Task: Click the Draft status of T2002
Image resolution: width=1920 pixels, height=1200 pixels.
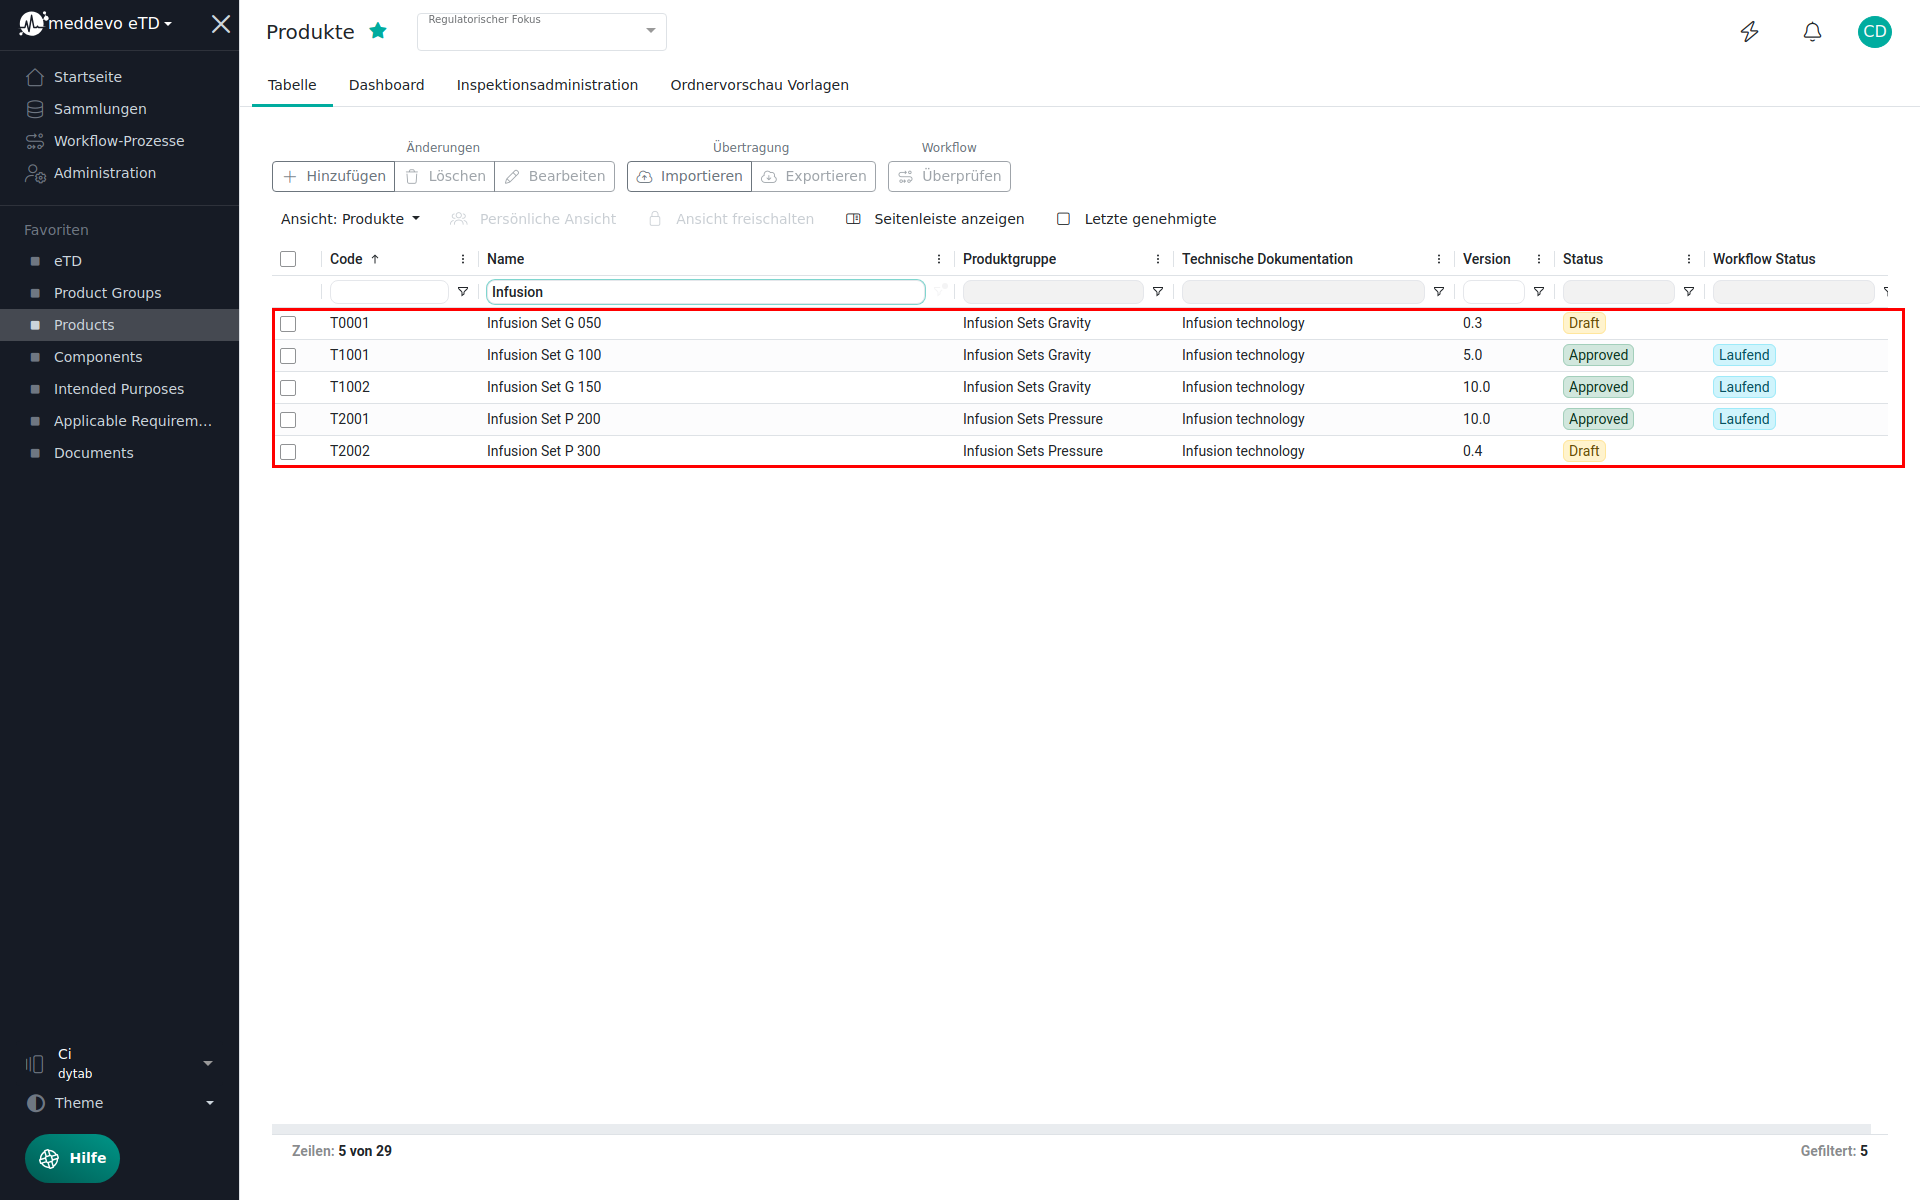Action: [1584, 451]
